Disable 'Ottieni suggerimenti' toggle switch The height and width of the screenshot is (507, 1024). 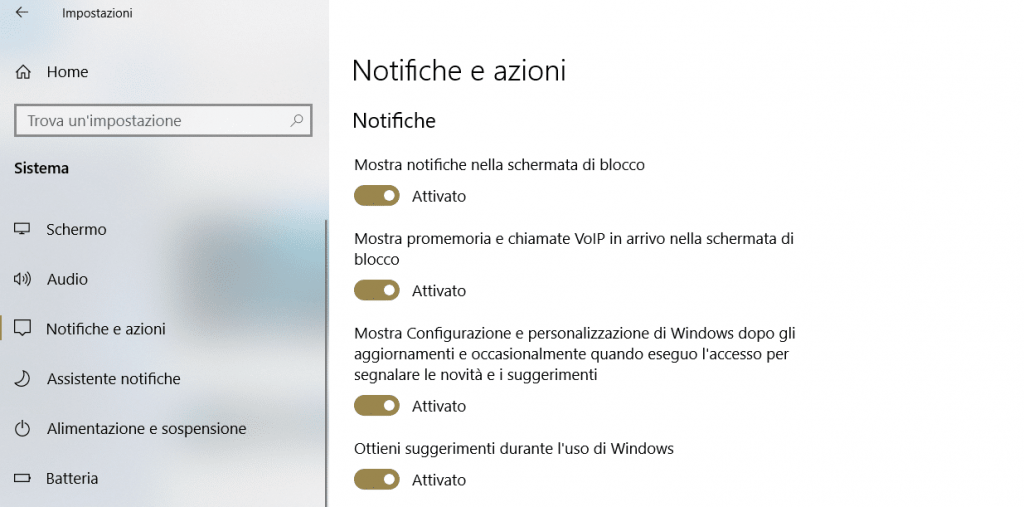pyautogui.click(x=377, y=480)
